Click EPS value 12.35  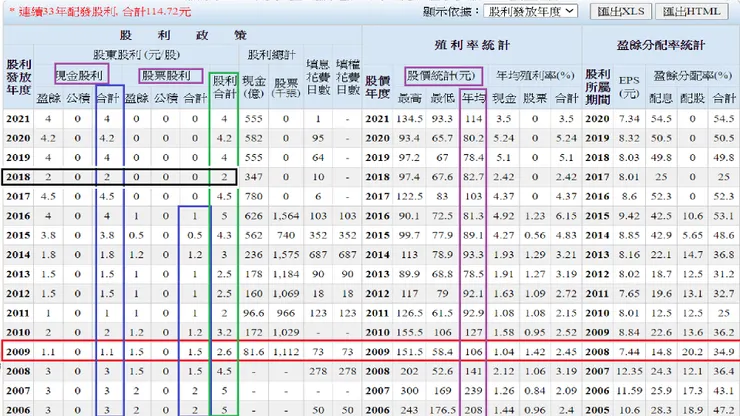pos(629,372)
